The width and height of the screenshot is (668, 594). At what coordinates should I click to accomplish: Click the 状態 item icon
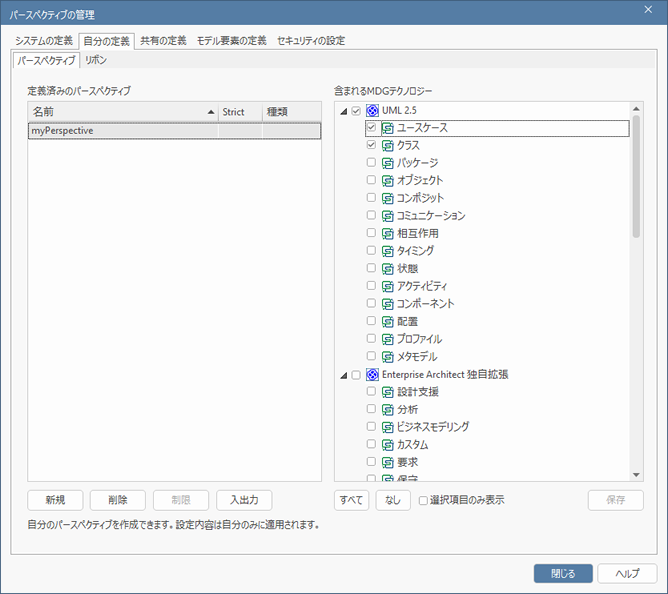(388, 268)
